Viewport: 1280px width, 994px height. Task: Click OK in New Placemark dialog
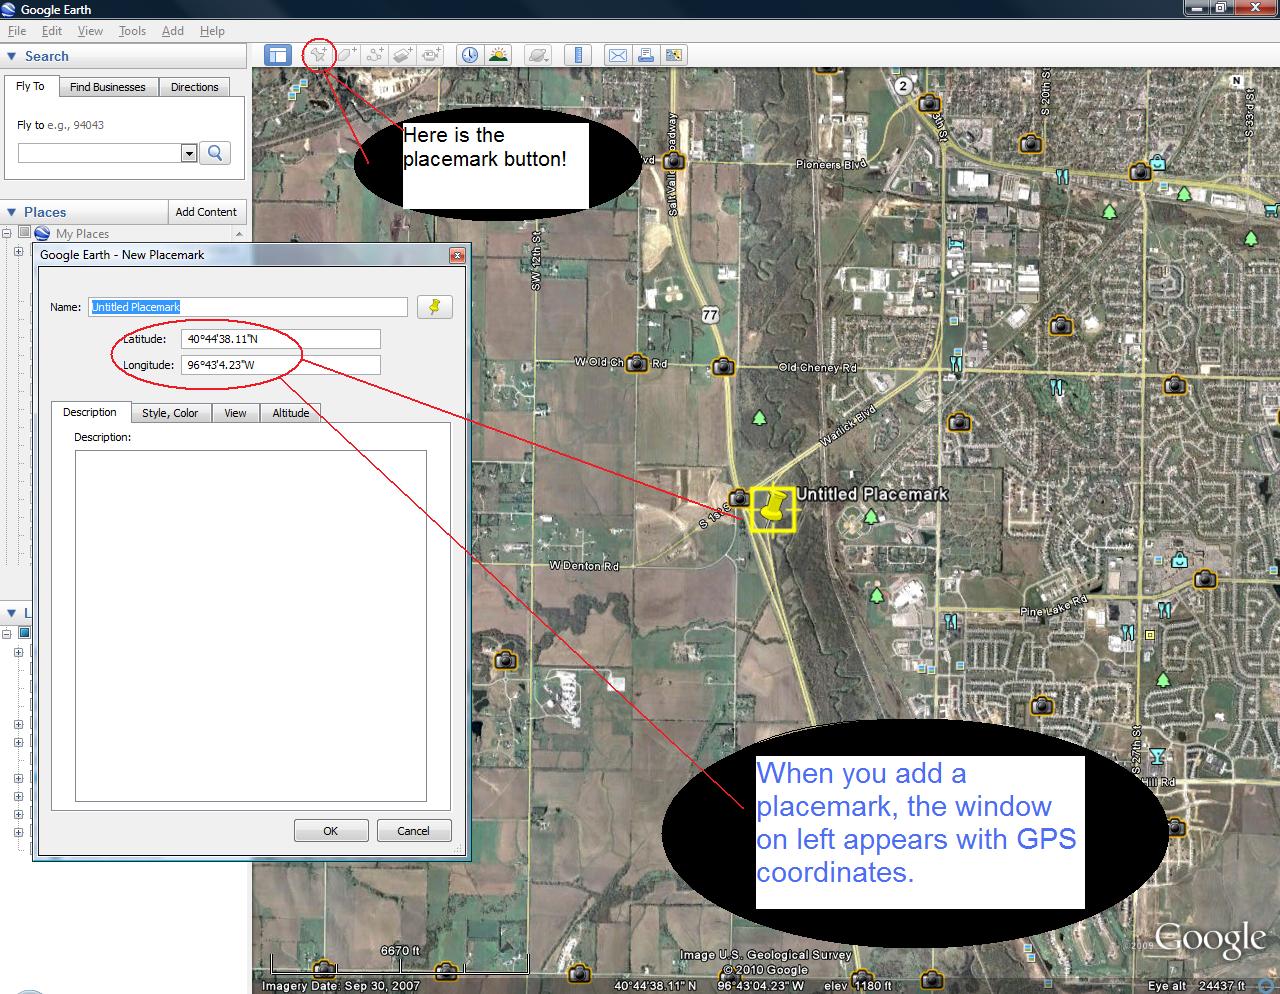pyautogui.click(x=331, y=830)
